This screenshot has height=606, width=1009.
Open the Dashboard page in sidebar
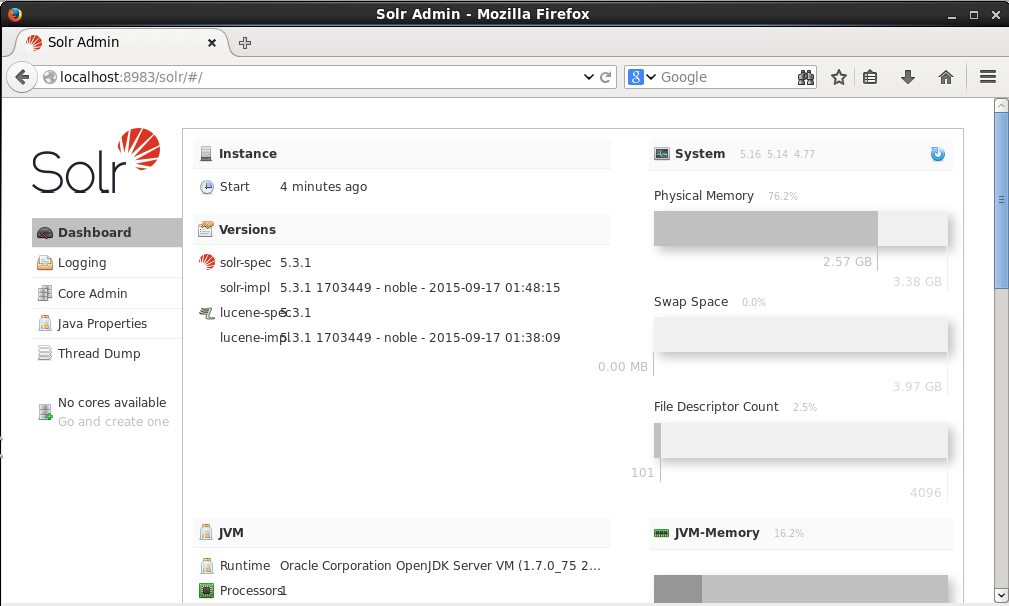pos(107,232)
